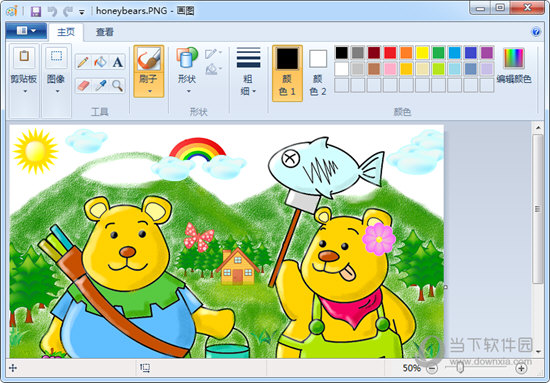550x383 pixels.
Task: Click the Redo arrow in title bar
Action: [68, 12]
